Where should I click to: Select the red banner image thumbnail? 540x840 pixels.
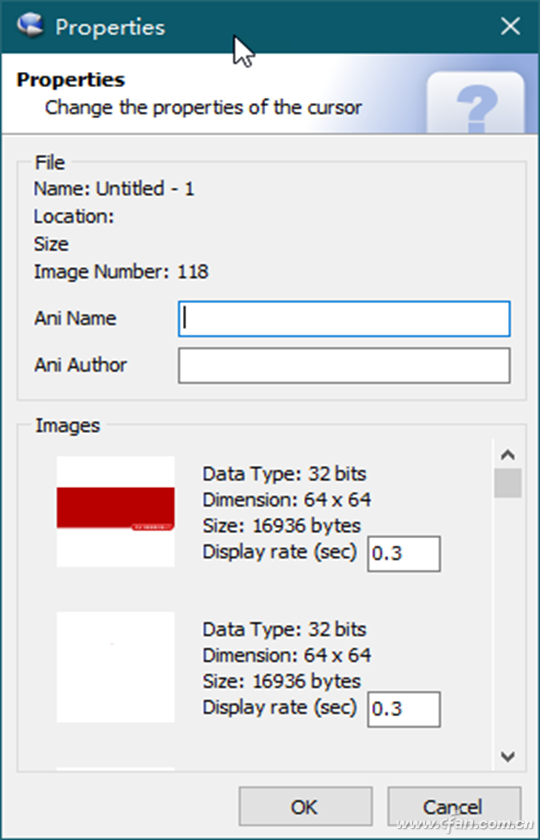[116, 511]
